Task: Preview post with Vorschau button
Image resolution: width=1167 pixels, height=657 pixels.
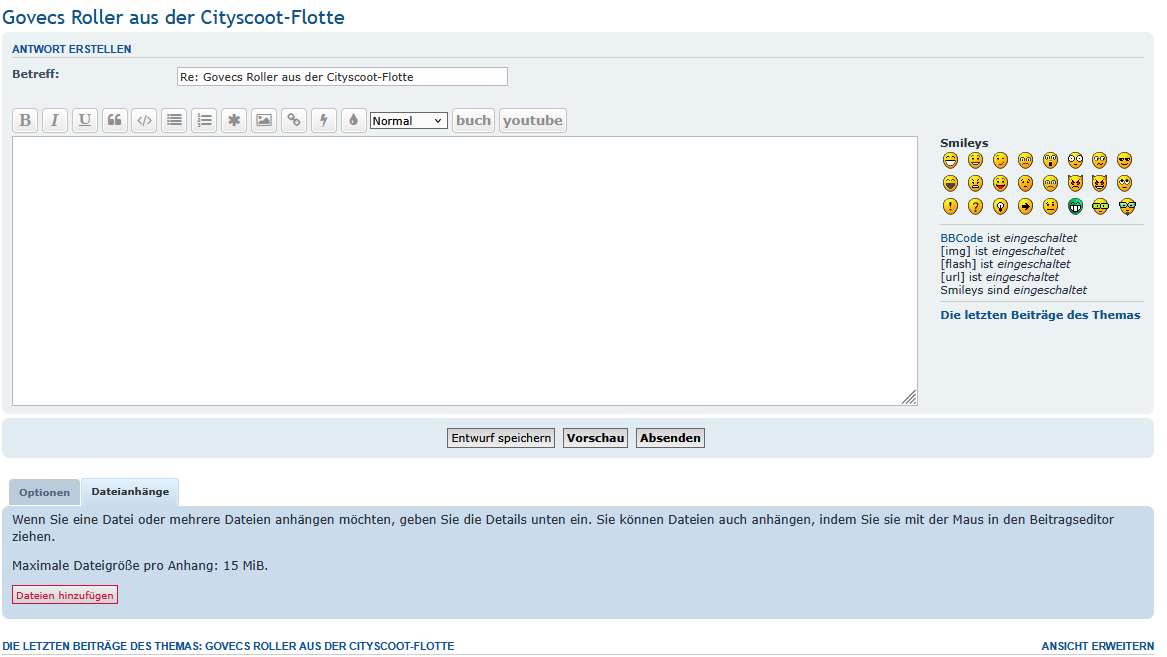Action: coord(595,438)
